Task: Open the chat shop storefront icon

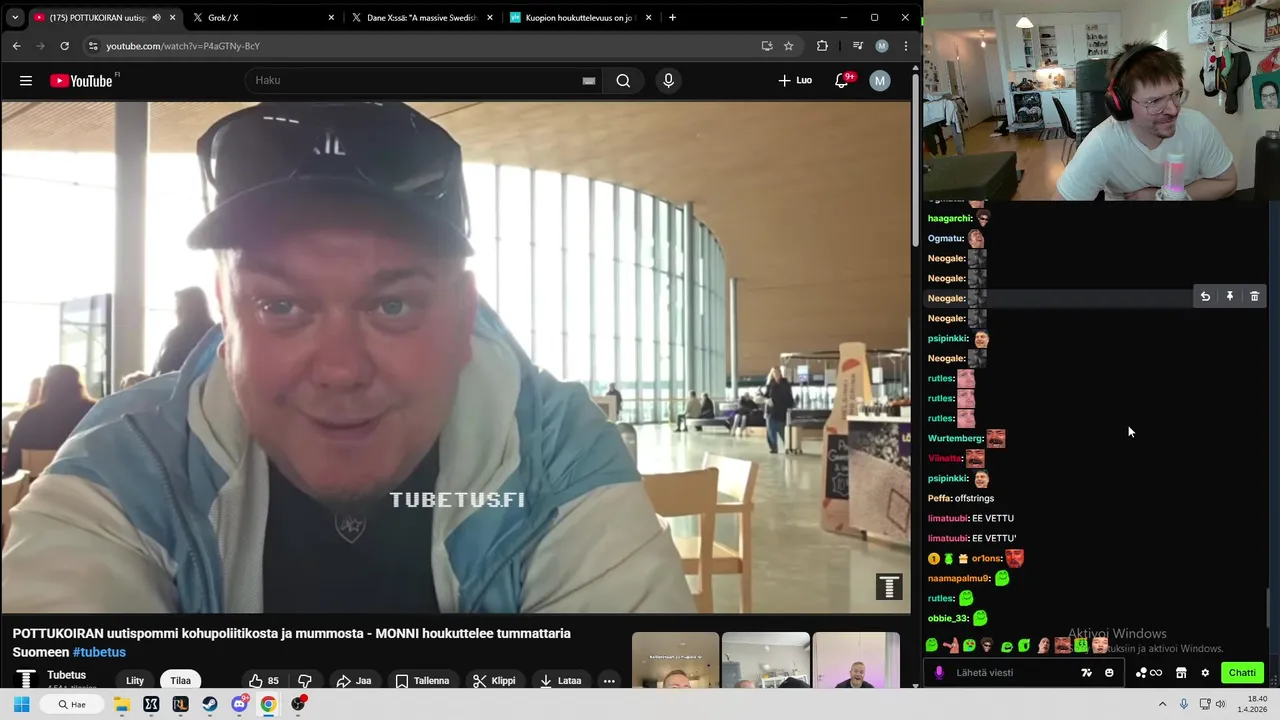Action: 1181,673
